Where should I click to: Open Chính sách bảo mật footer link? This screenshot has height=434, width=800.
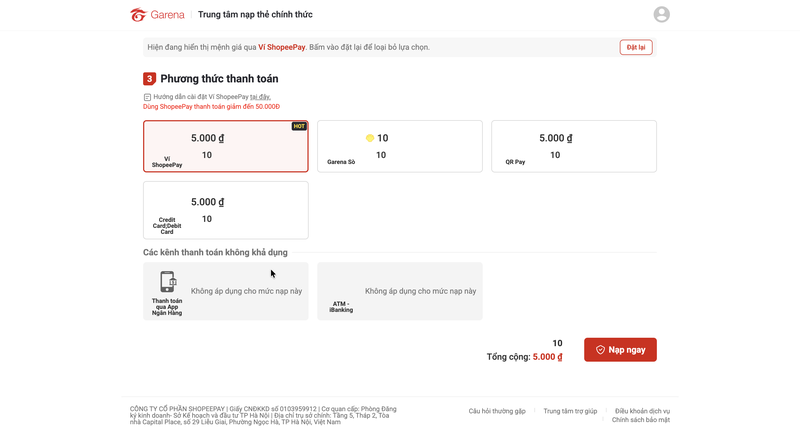641,420
